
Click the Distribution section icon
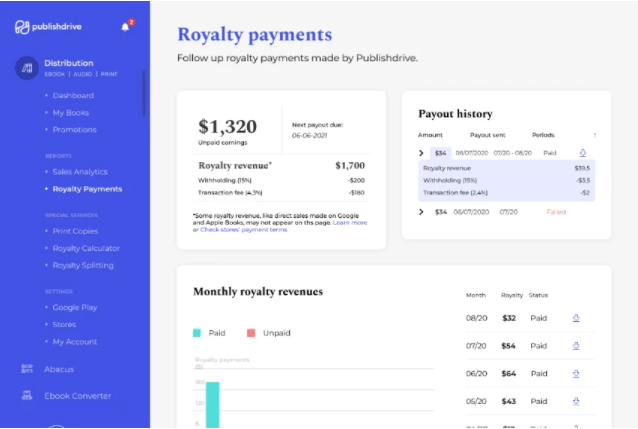click(x=27, y=69)
